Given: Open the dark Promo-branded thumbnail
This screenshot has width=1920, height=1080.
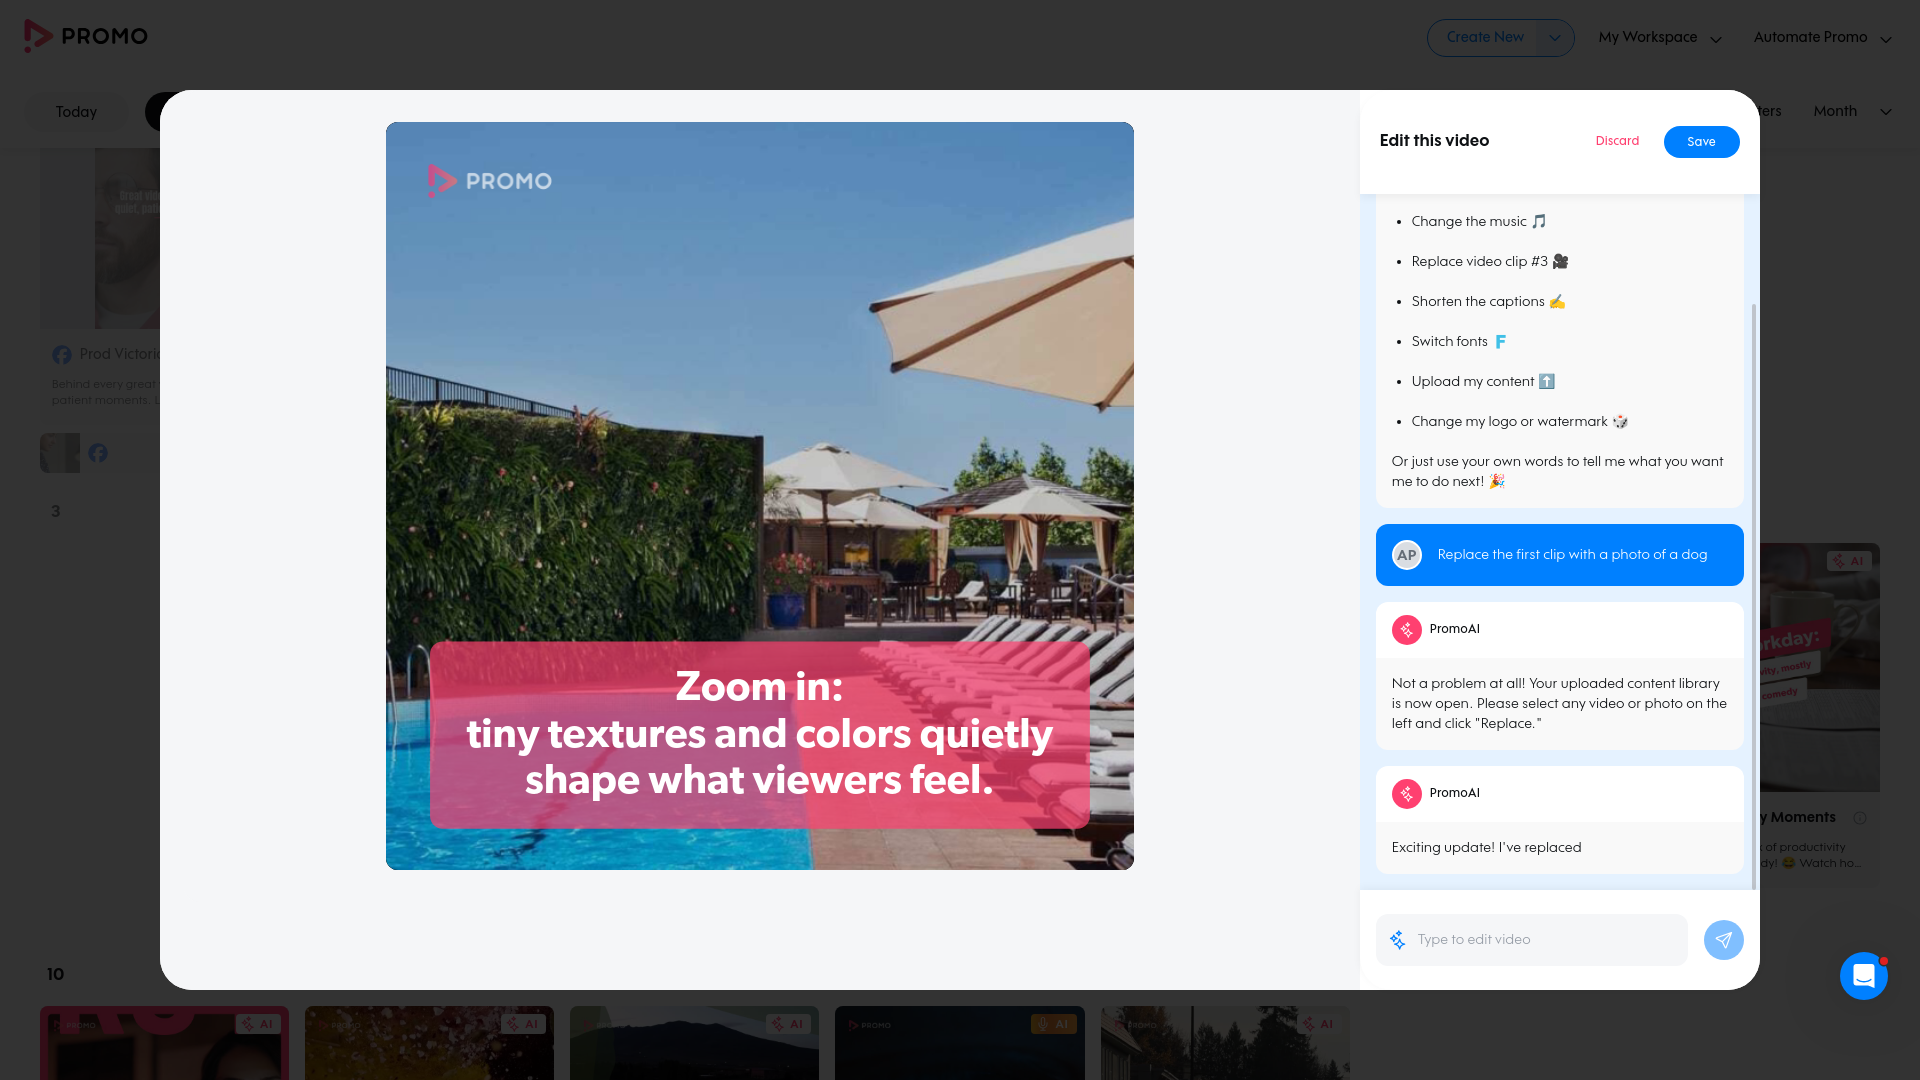Looking at the screenshot, I should click(x=959, y=1043).
